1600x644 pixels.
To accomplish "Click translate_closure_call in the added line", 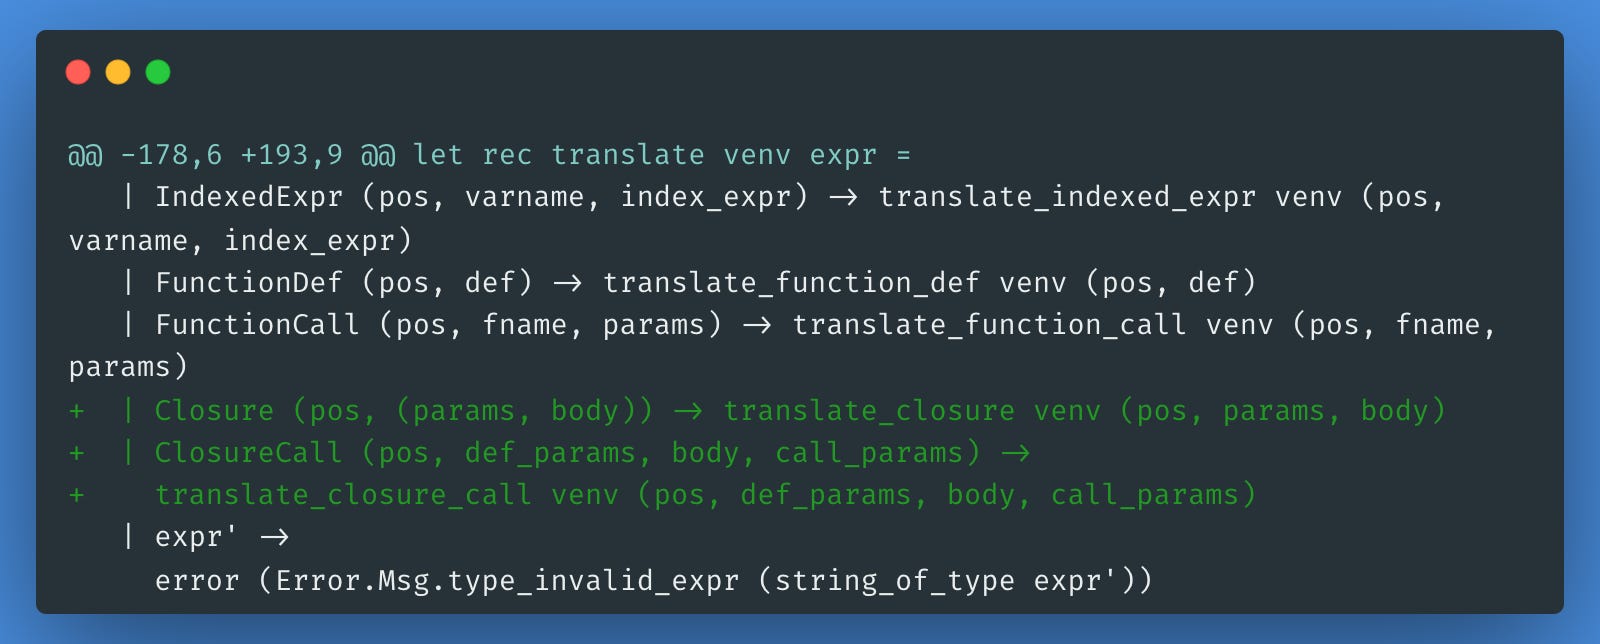I will tap(343, 495).
